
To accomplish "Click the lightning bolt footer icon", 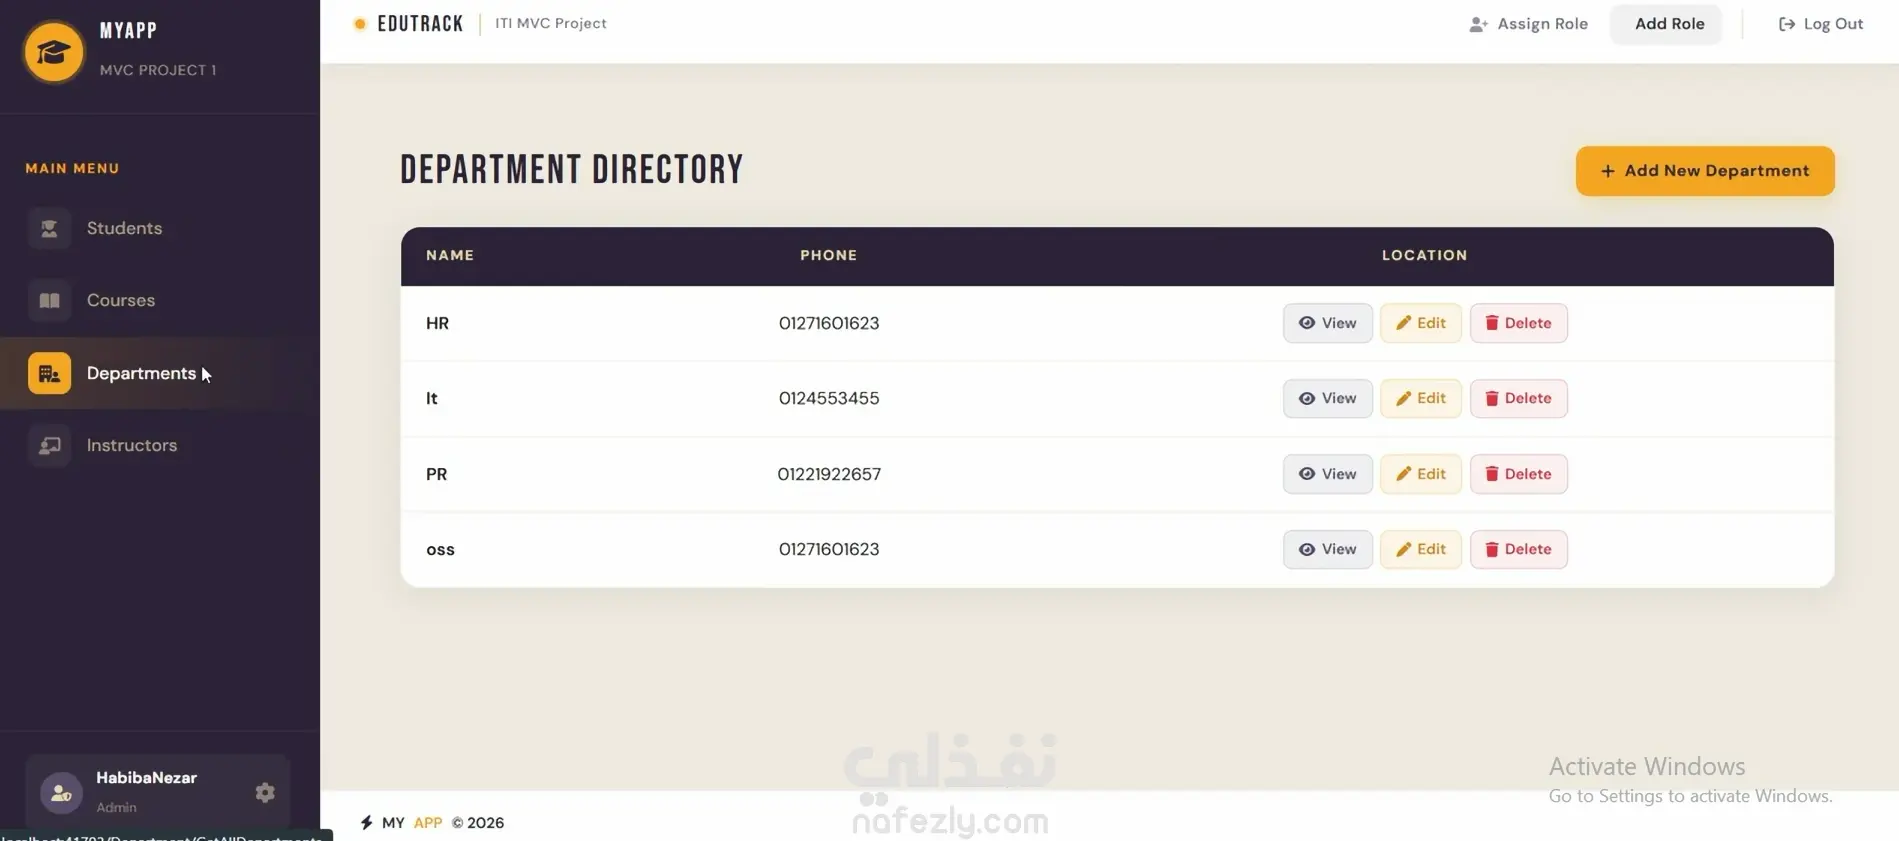I will (x=366, y=822).
